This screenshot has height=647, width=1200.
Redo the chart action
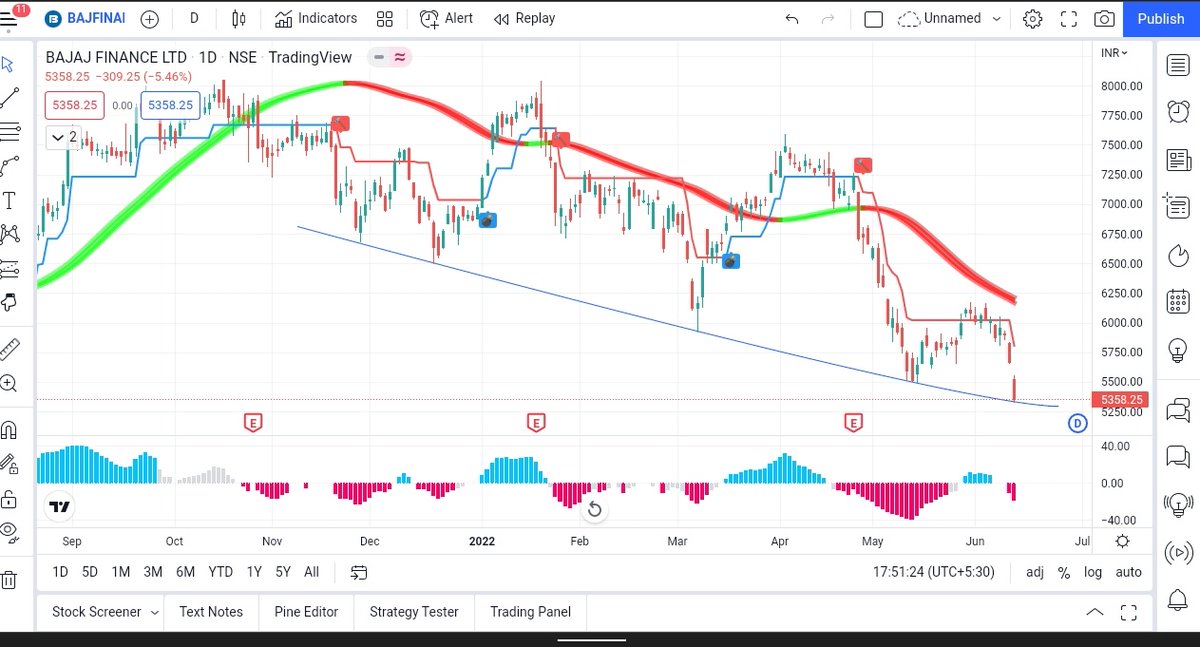827,18
